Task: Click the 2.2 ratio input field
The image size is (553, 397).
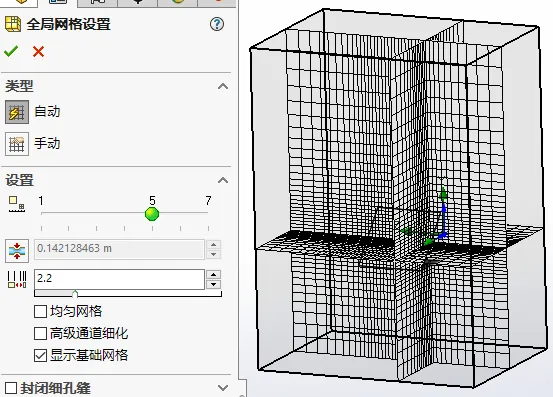Action: (119, 279)
